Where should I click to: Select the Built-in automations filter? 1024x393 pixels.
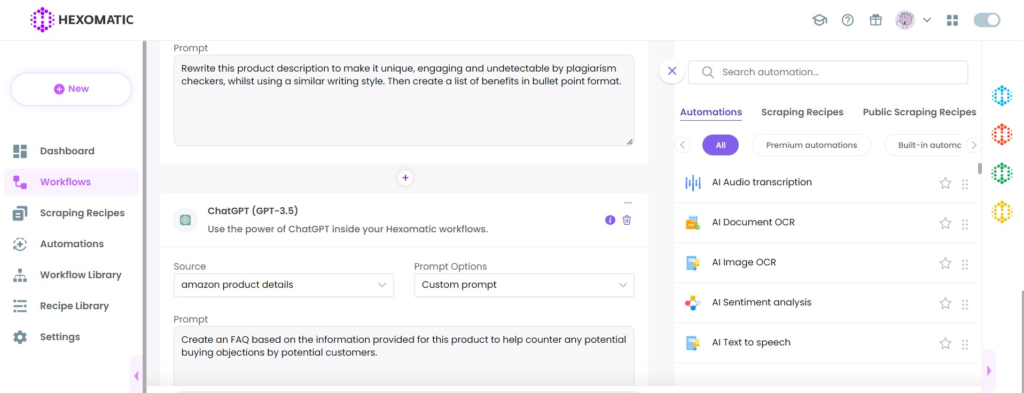click(x=924, y=145)
